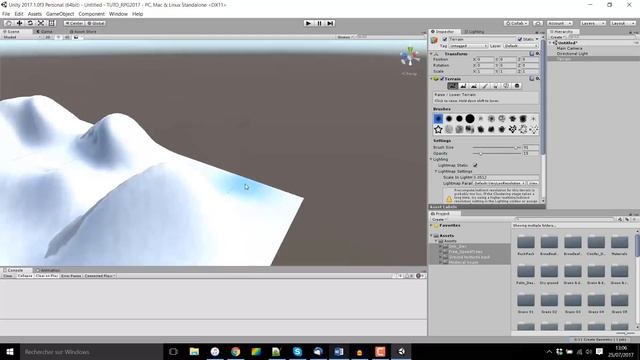Collapse the Transform component foldout
Image resolution: width=640 pixels, height=360 pixels.
tap(432, 53)
